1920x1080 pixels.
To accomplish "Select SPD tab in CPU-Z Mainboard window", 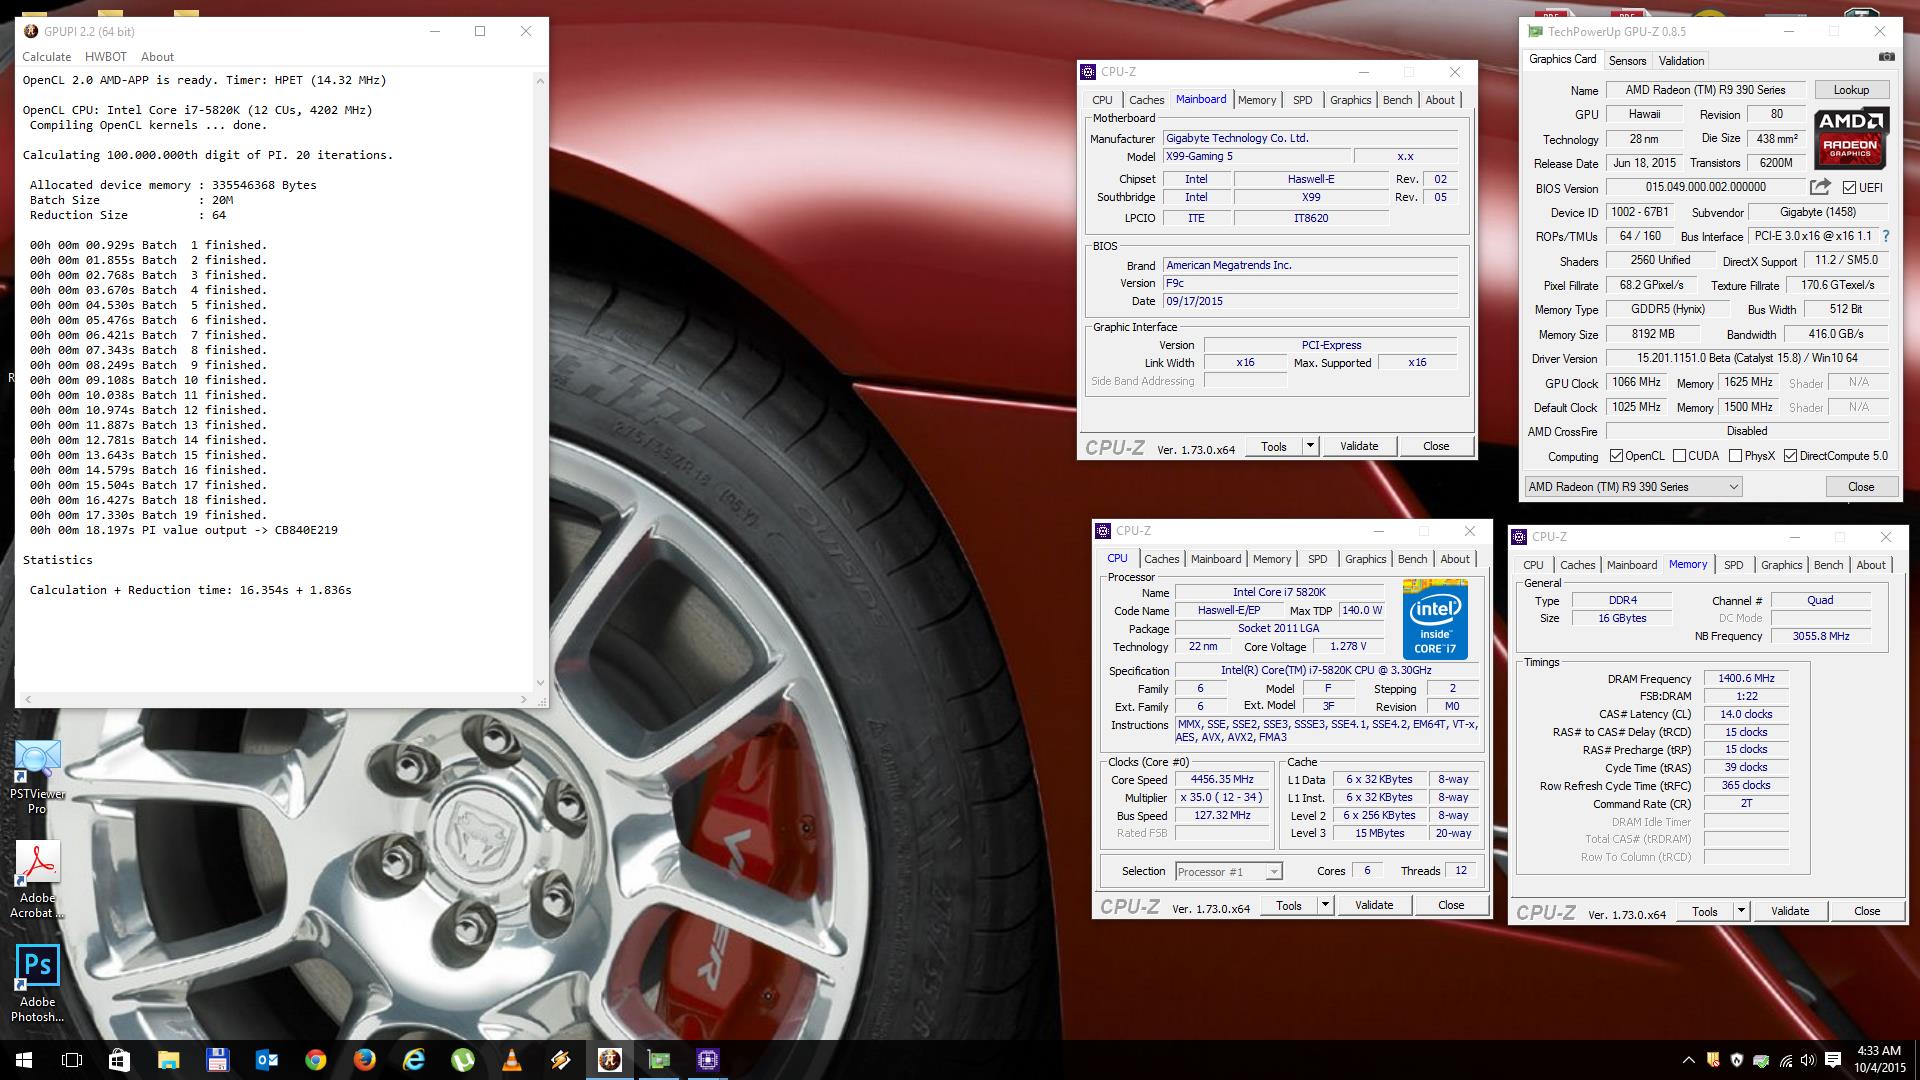I will point(1302,100).
